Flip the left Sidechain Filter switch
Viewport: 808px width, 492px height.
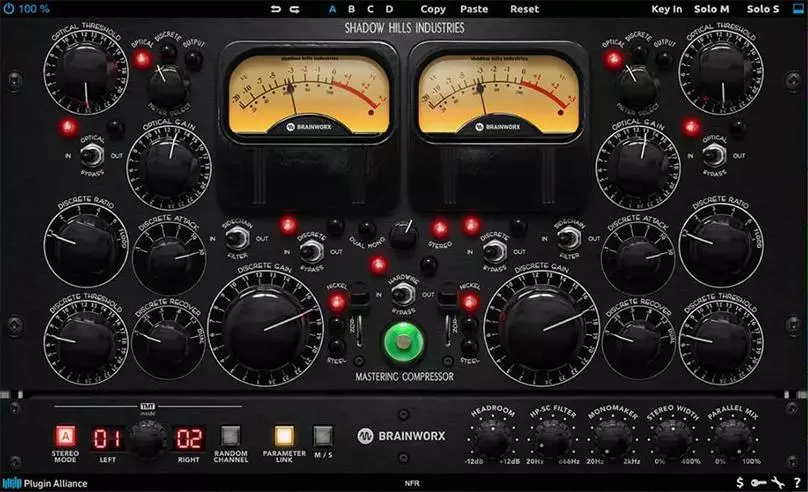pos(237,239)
